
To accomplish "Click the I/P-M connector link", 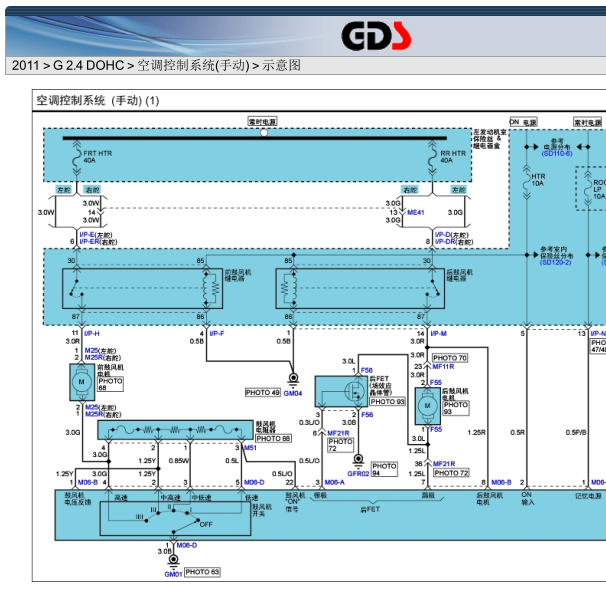I will [439, 333].
